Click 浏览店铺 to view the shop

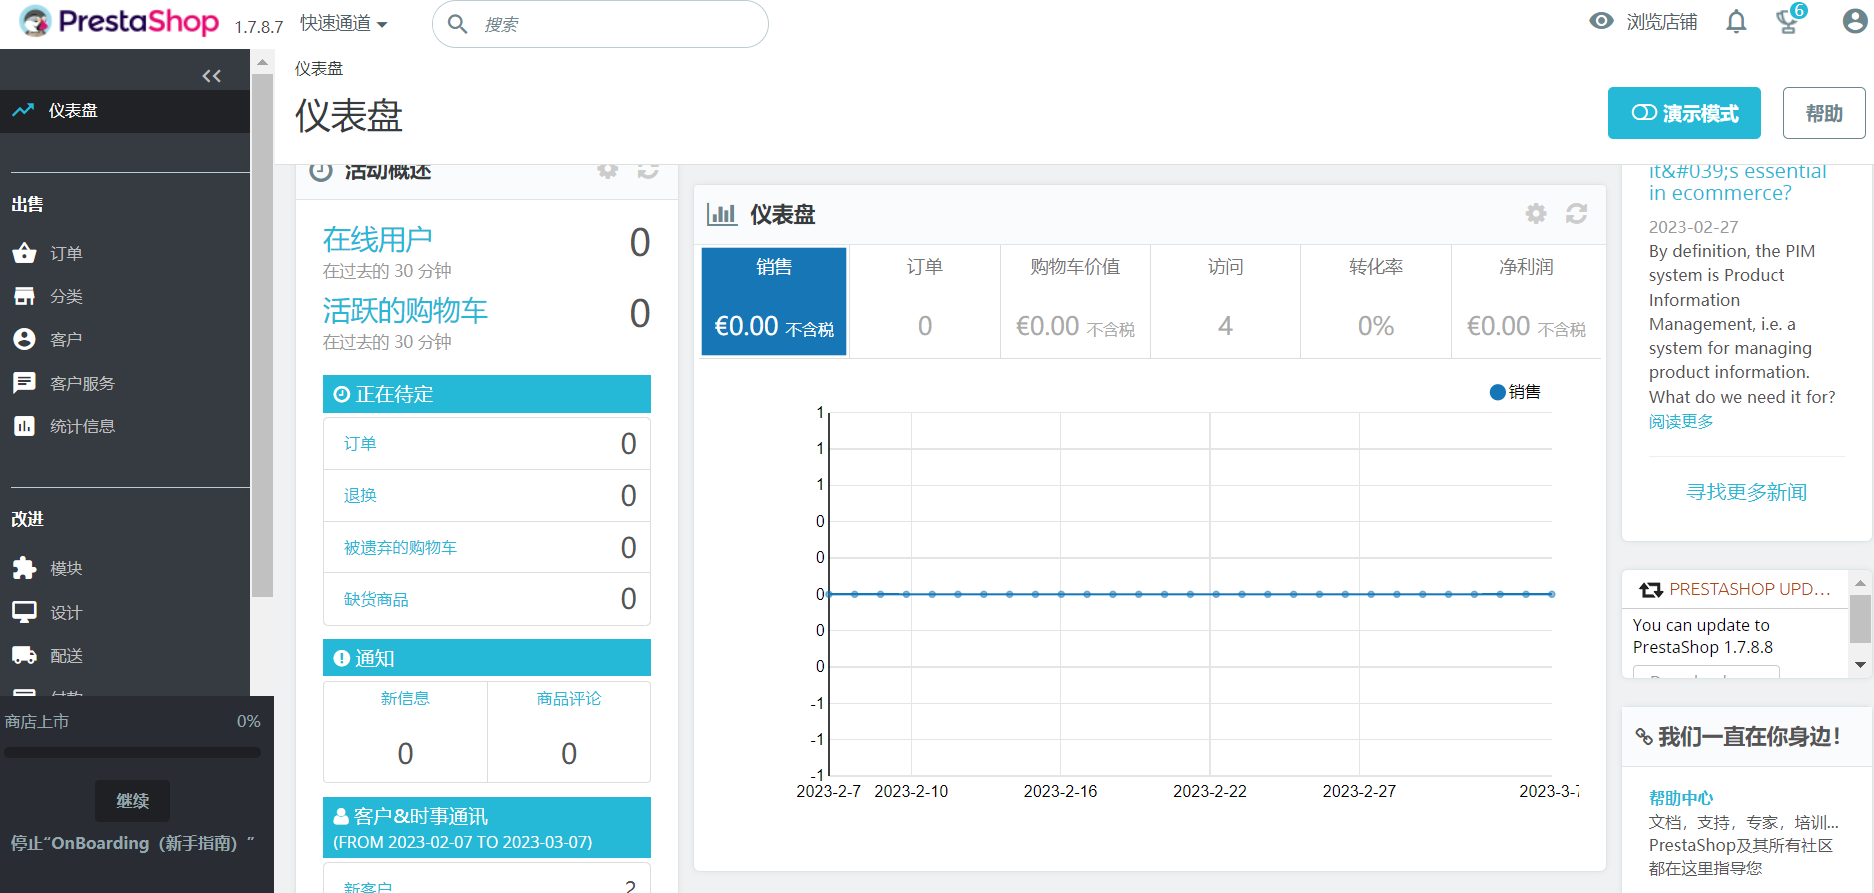click(x=1661, y=22)
